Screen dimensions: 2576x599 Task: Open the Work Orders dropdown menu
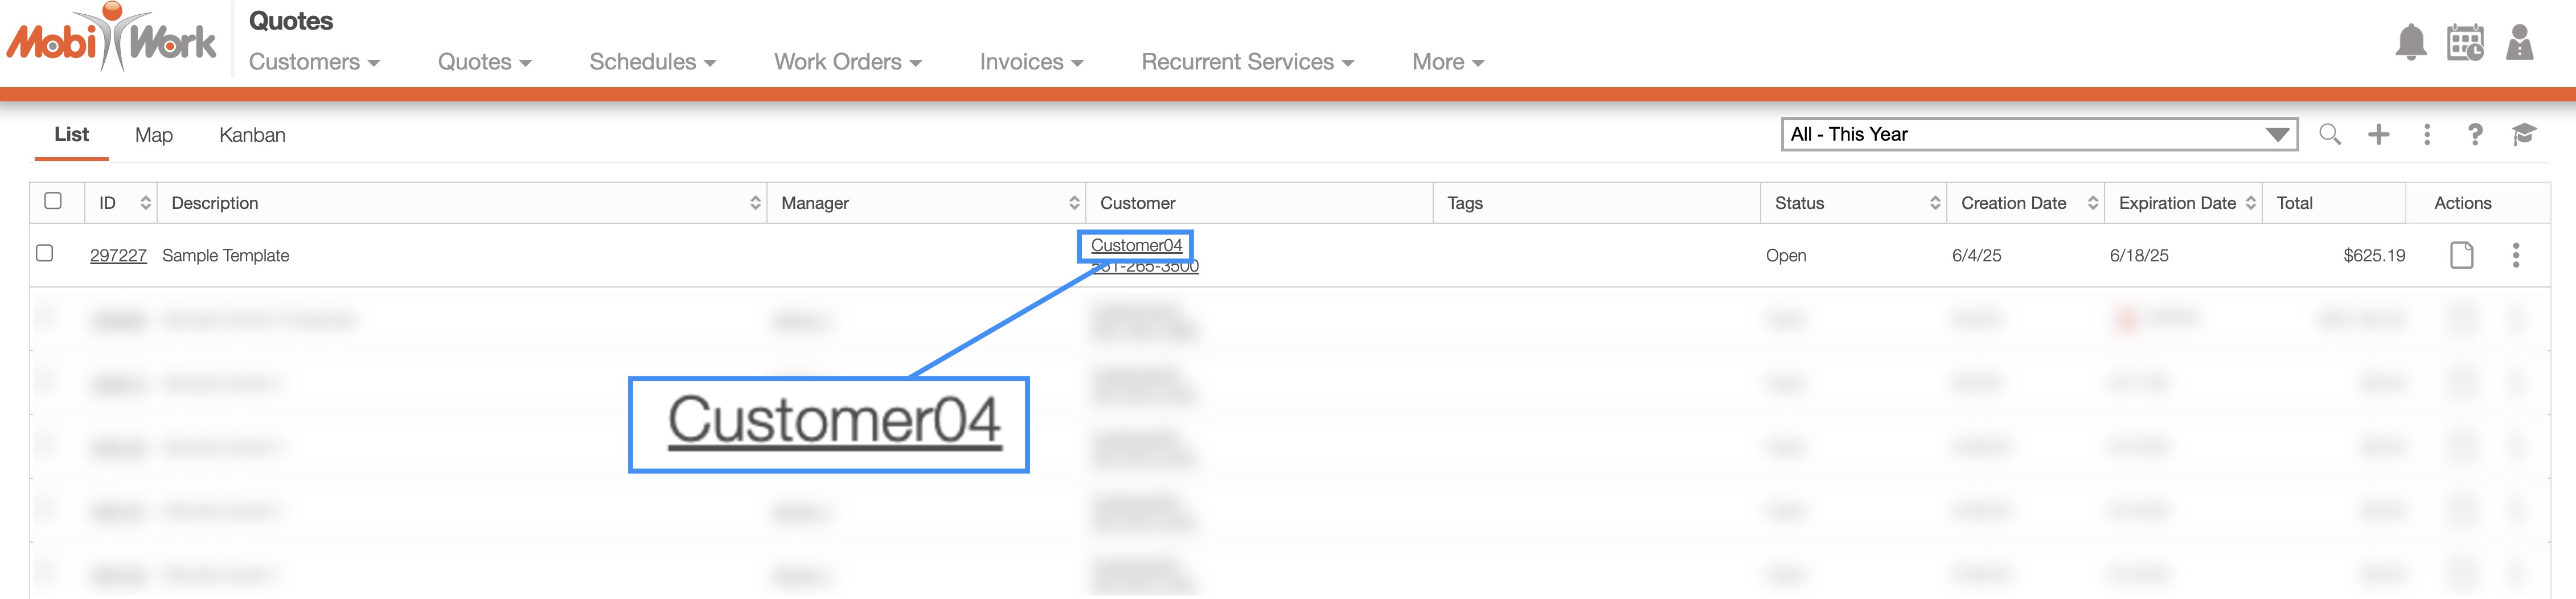847,62
